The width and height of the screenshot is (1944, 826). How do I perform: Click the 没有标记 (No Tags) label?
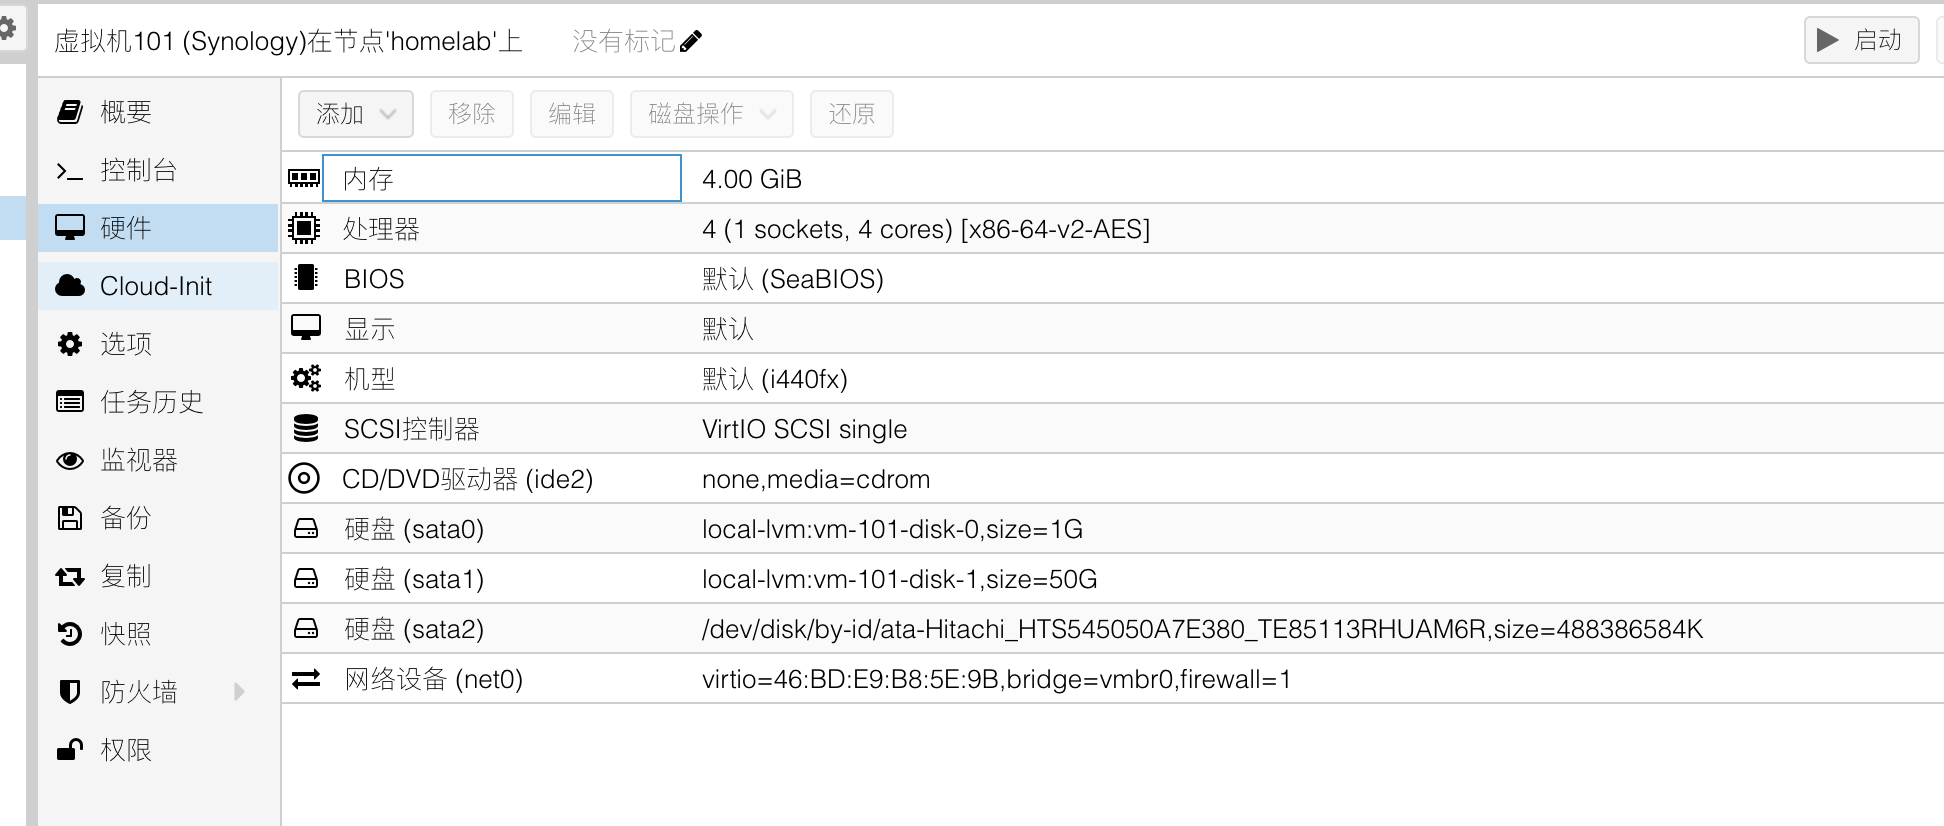click(624, 41)
